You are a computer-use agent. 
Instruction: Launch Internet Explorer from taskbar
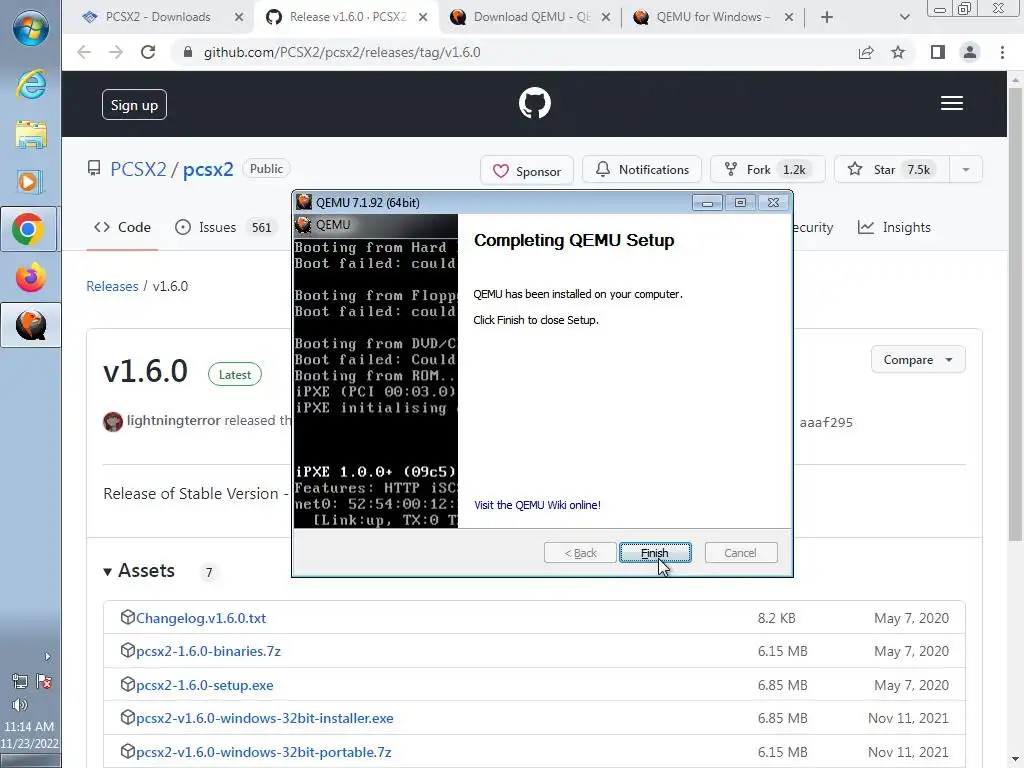[31, 85]
